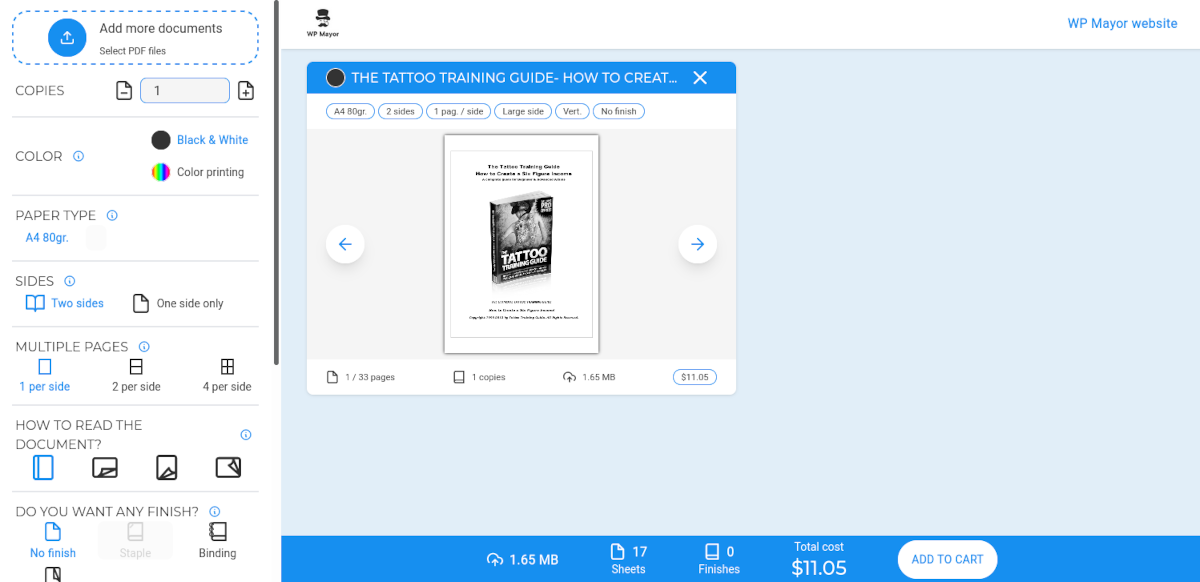Click the document title THE TATTOO TRAINING GUIDE

[514, 78]
